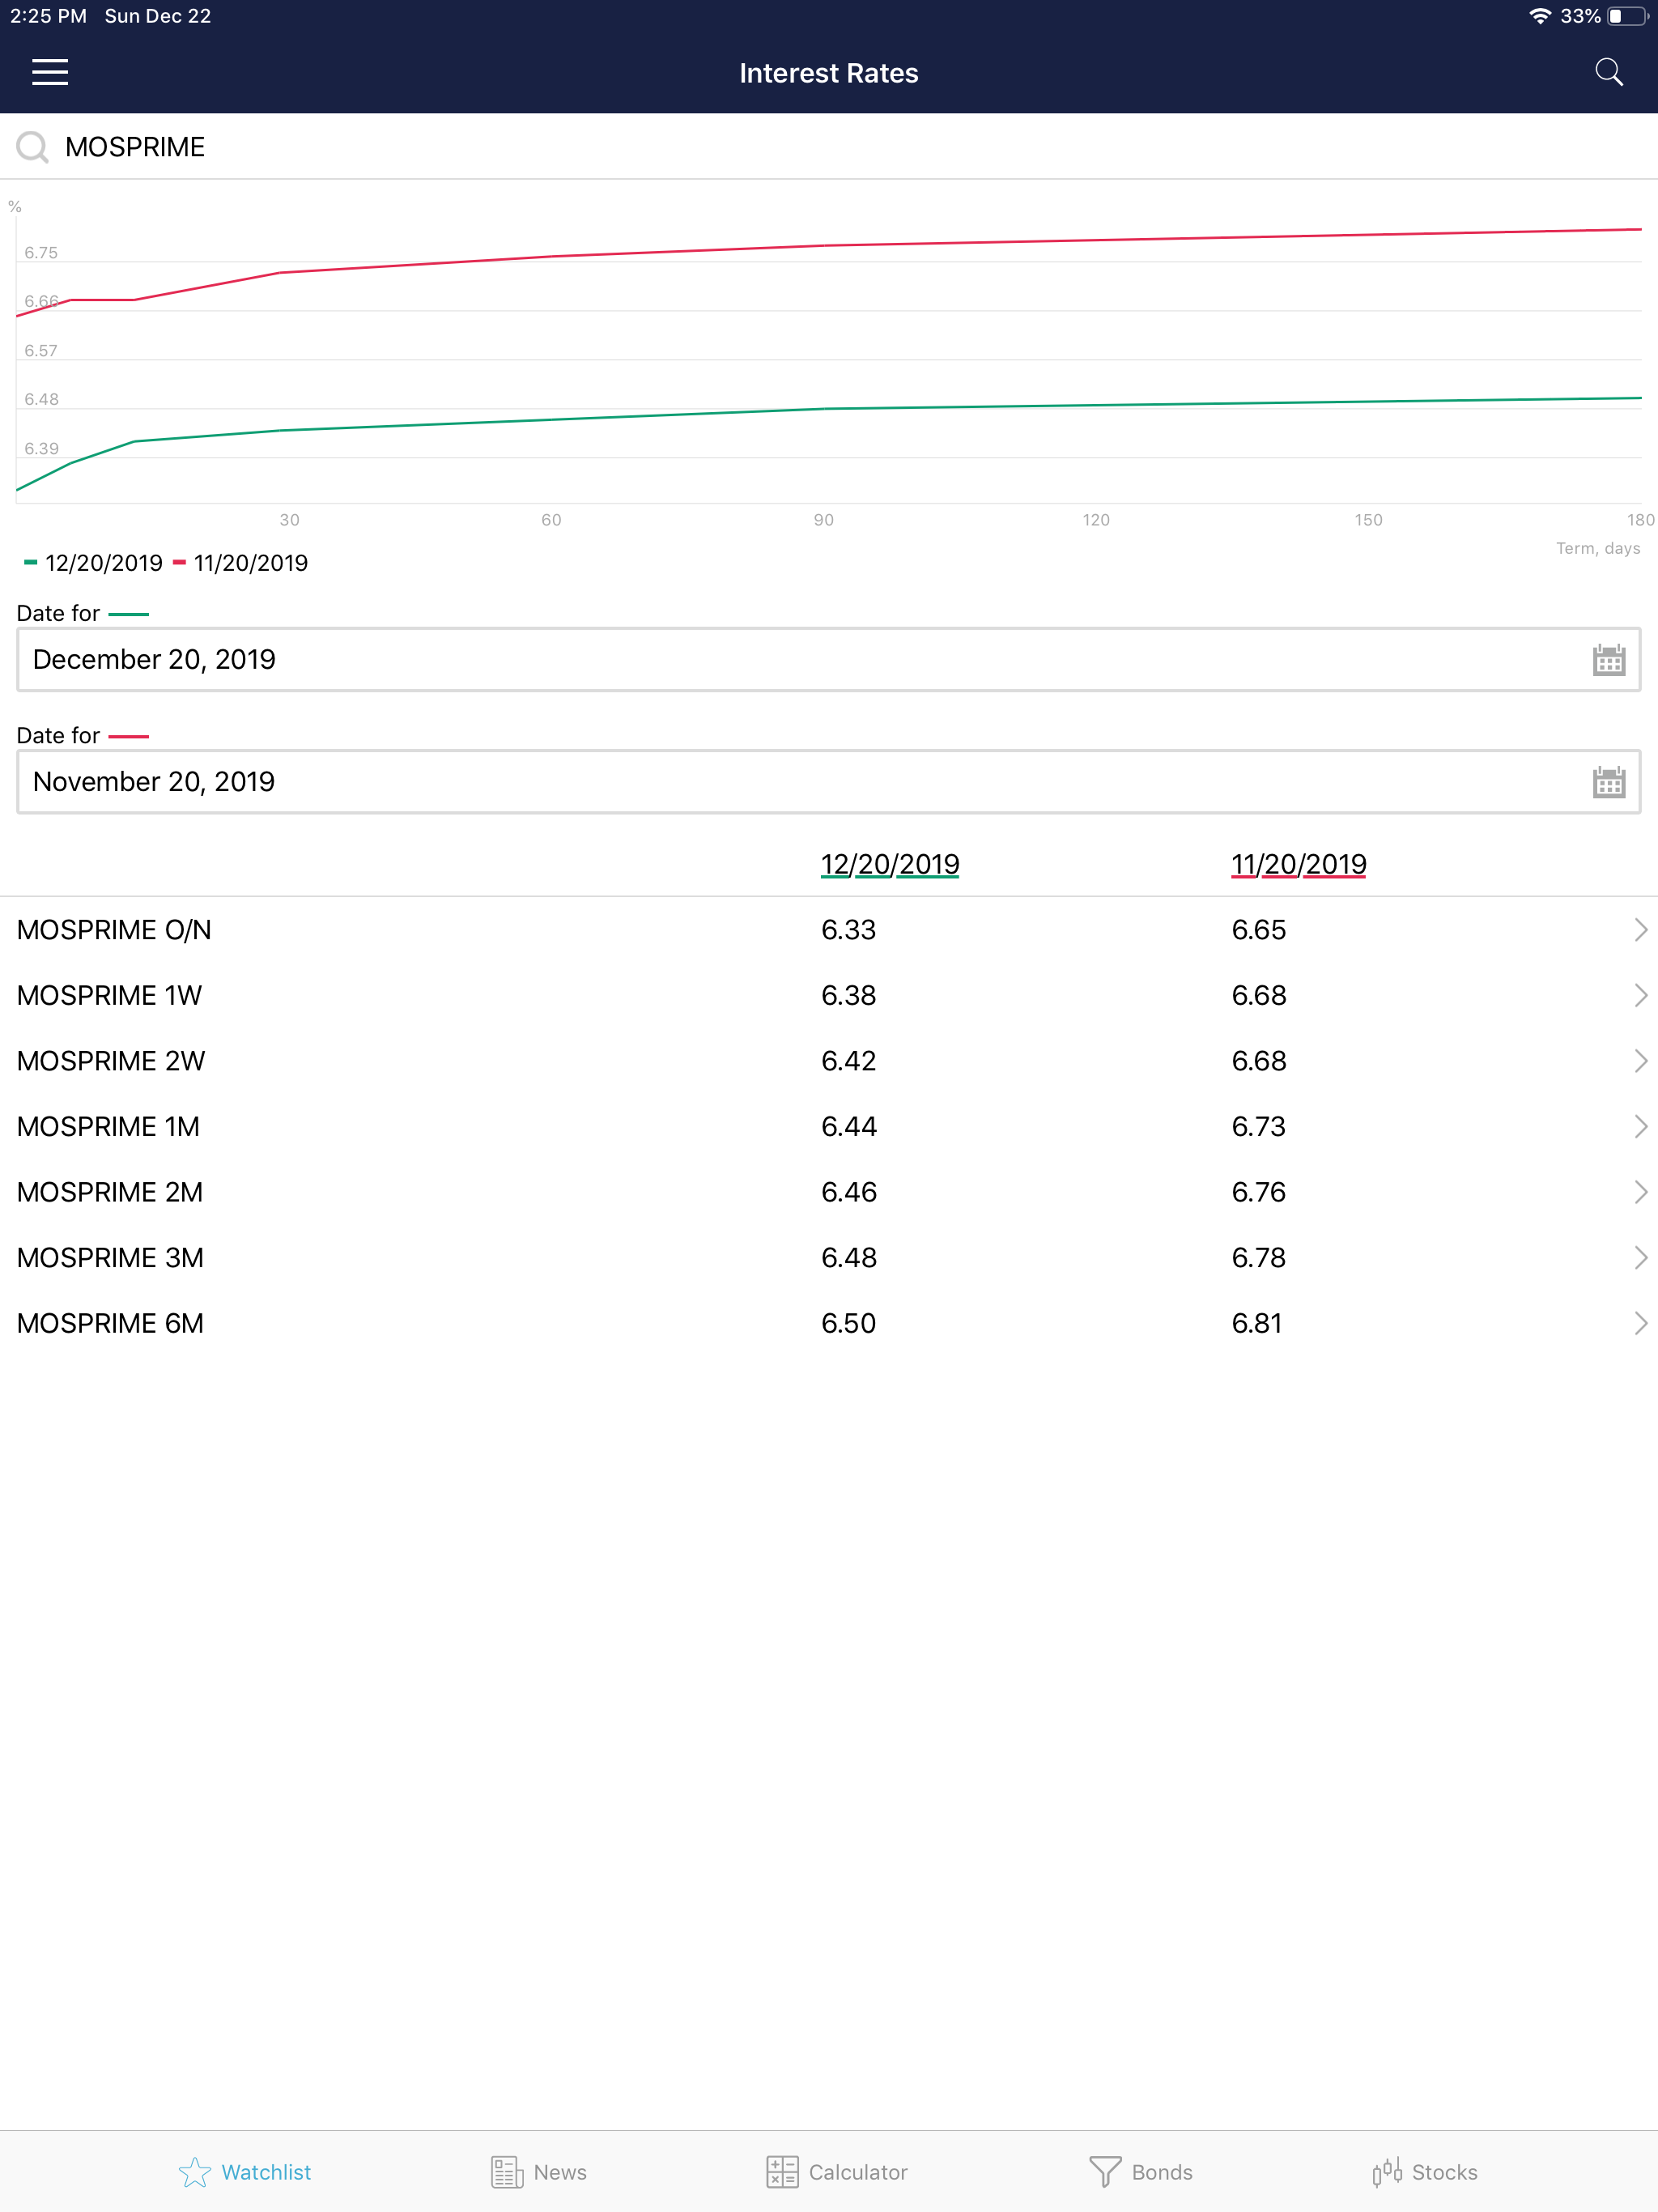Open the Calculator tool
Screen dimensions: 1658x2212
point(835,2172)
